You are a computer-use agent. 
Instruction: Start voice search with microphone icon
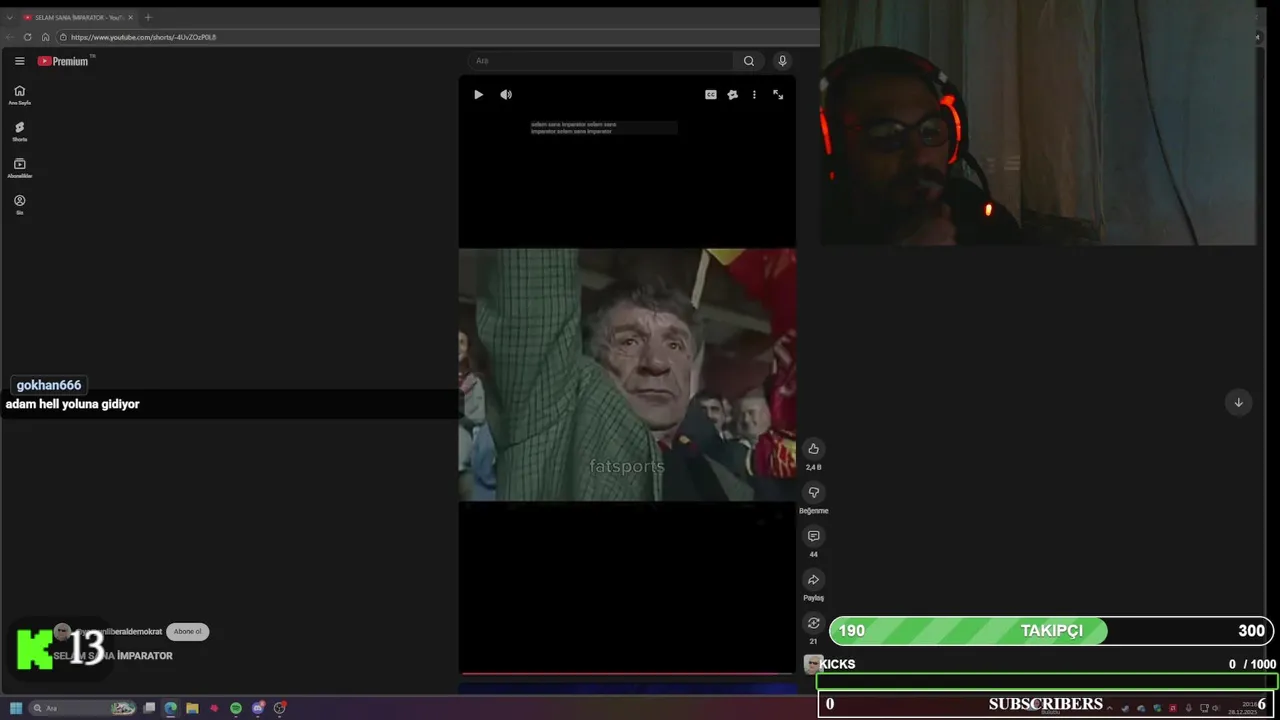click(x=783, y=61)
